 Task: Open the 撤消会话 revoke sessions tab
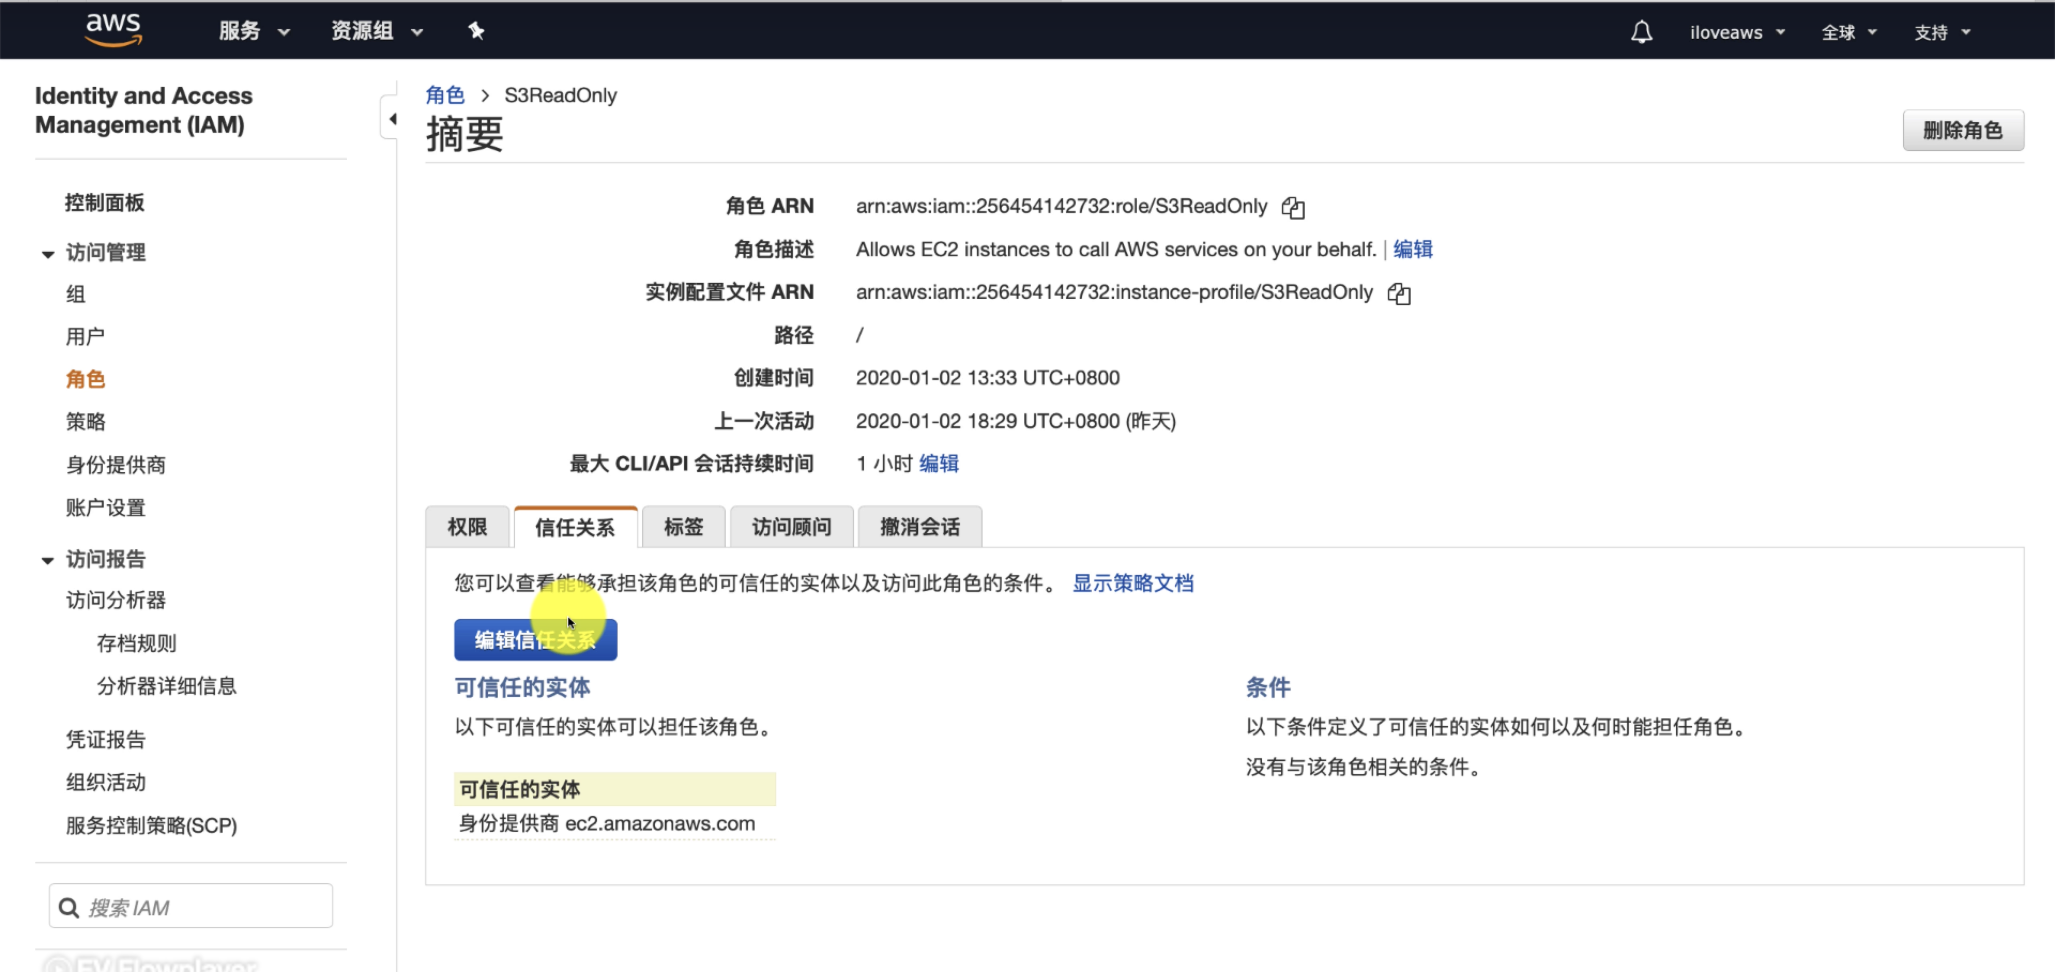click(x=920, y=527)
